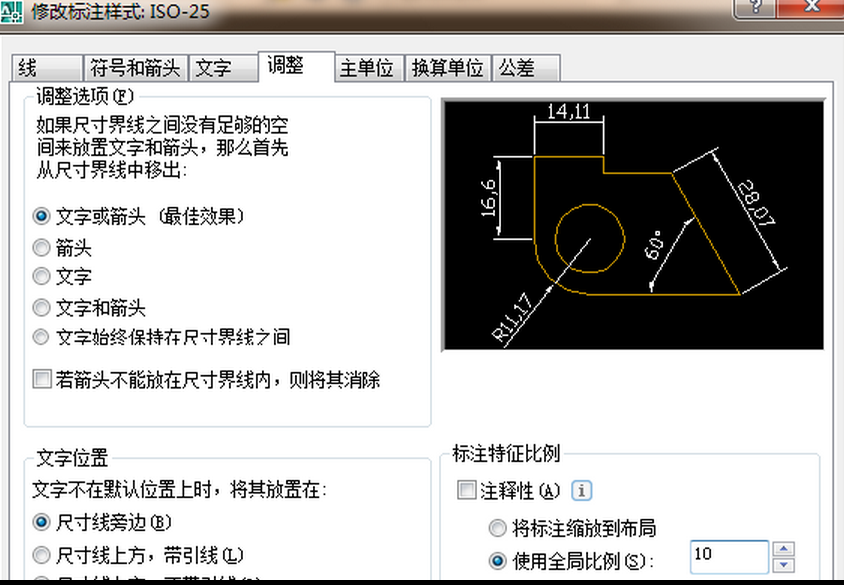Click the dimension preview image
Image resolution: width=844 pixels, height=585 pixels.
[633, 224]
